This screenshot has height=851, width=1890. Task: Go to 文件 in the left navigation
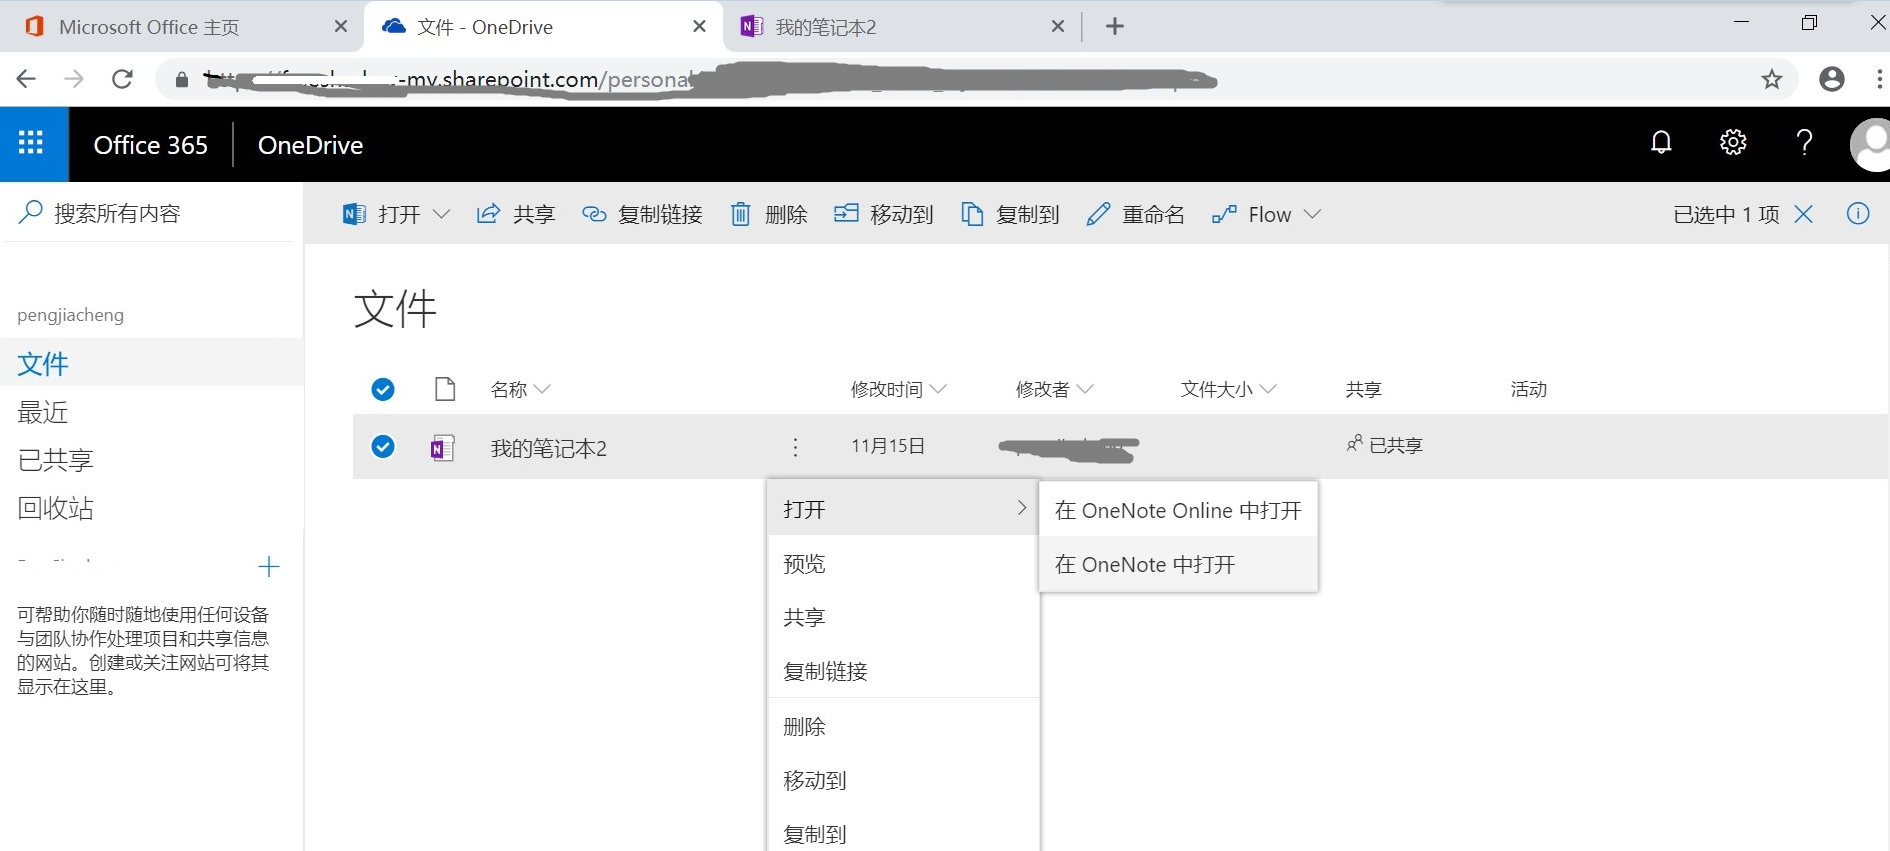coord(152,363)
